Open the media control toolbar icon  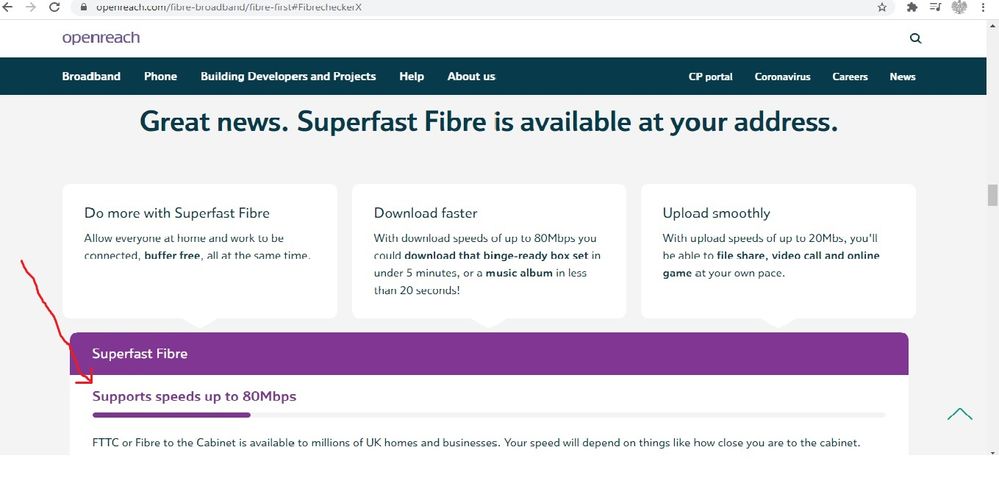click(935, 7)
